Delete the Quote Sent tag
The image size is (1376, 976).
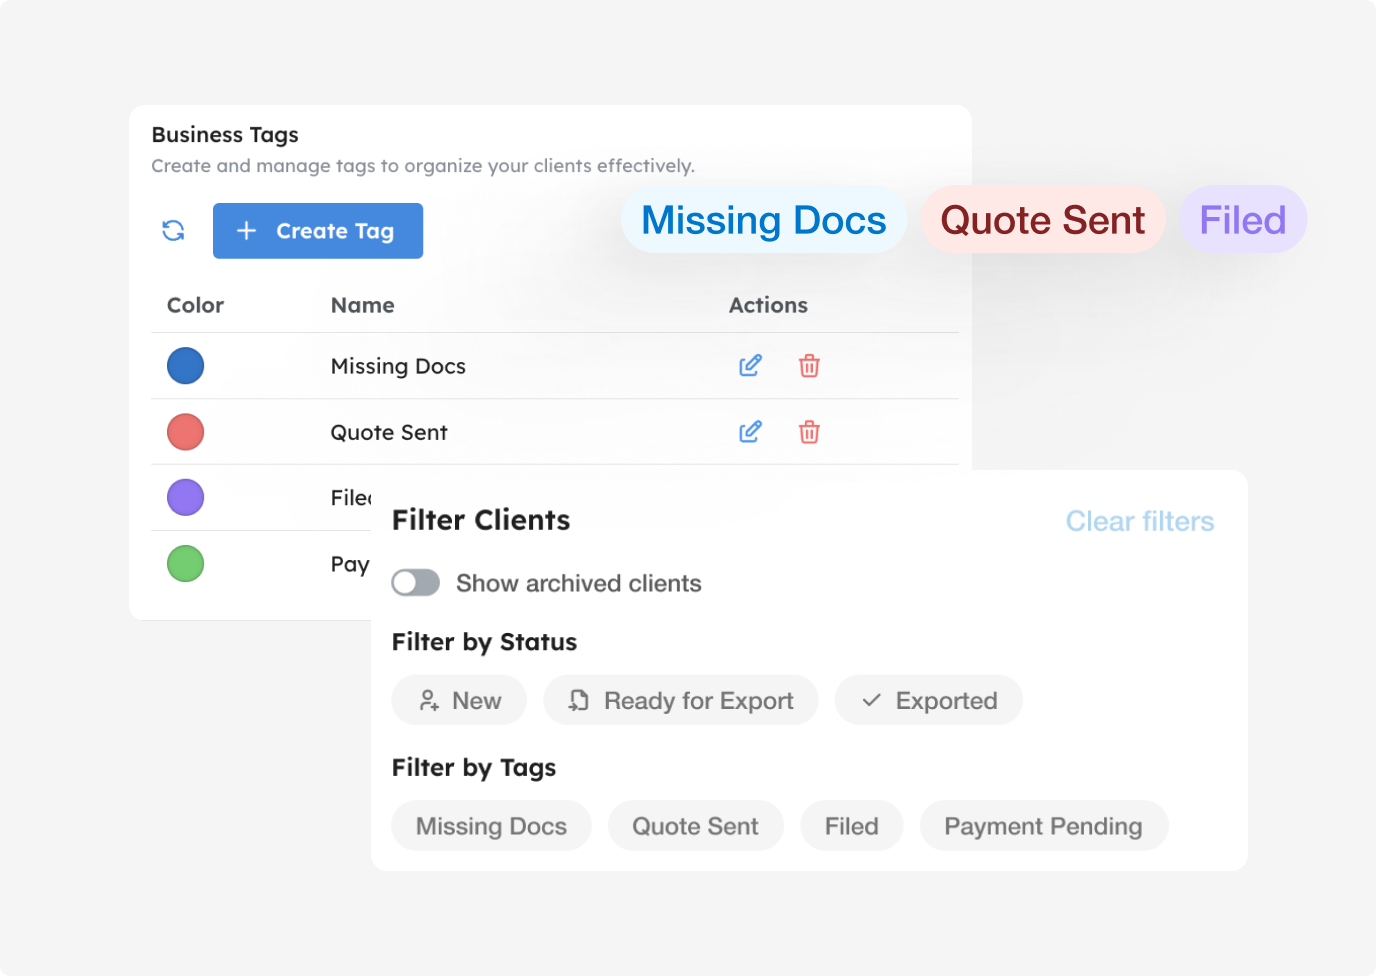809,432
